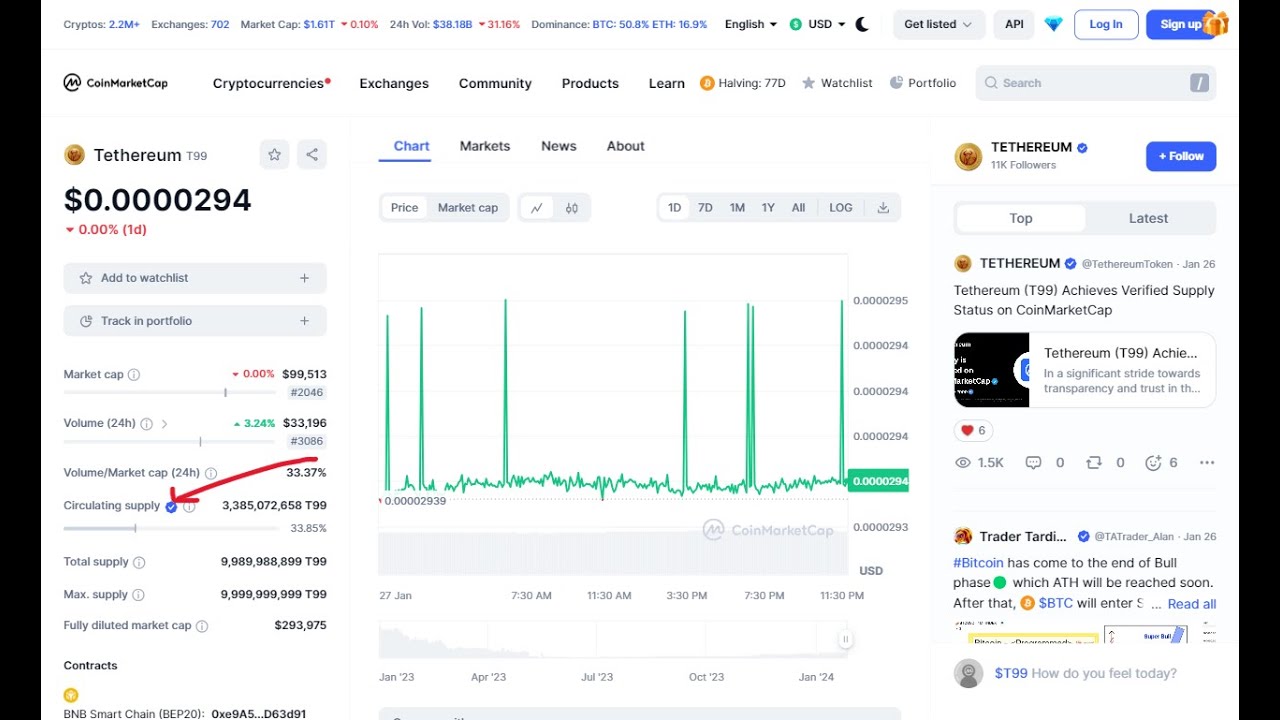Click the Market cap info icon
Screen dimensions: 1280x720
(x=134, y=374)
